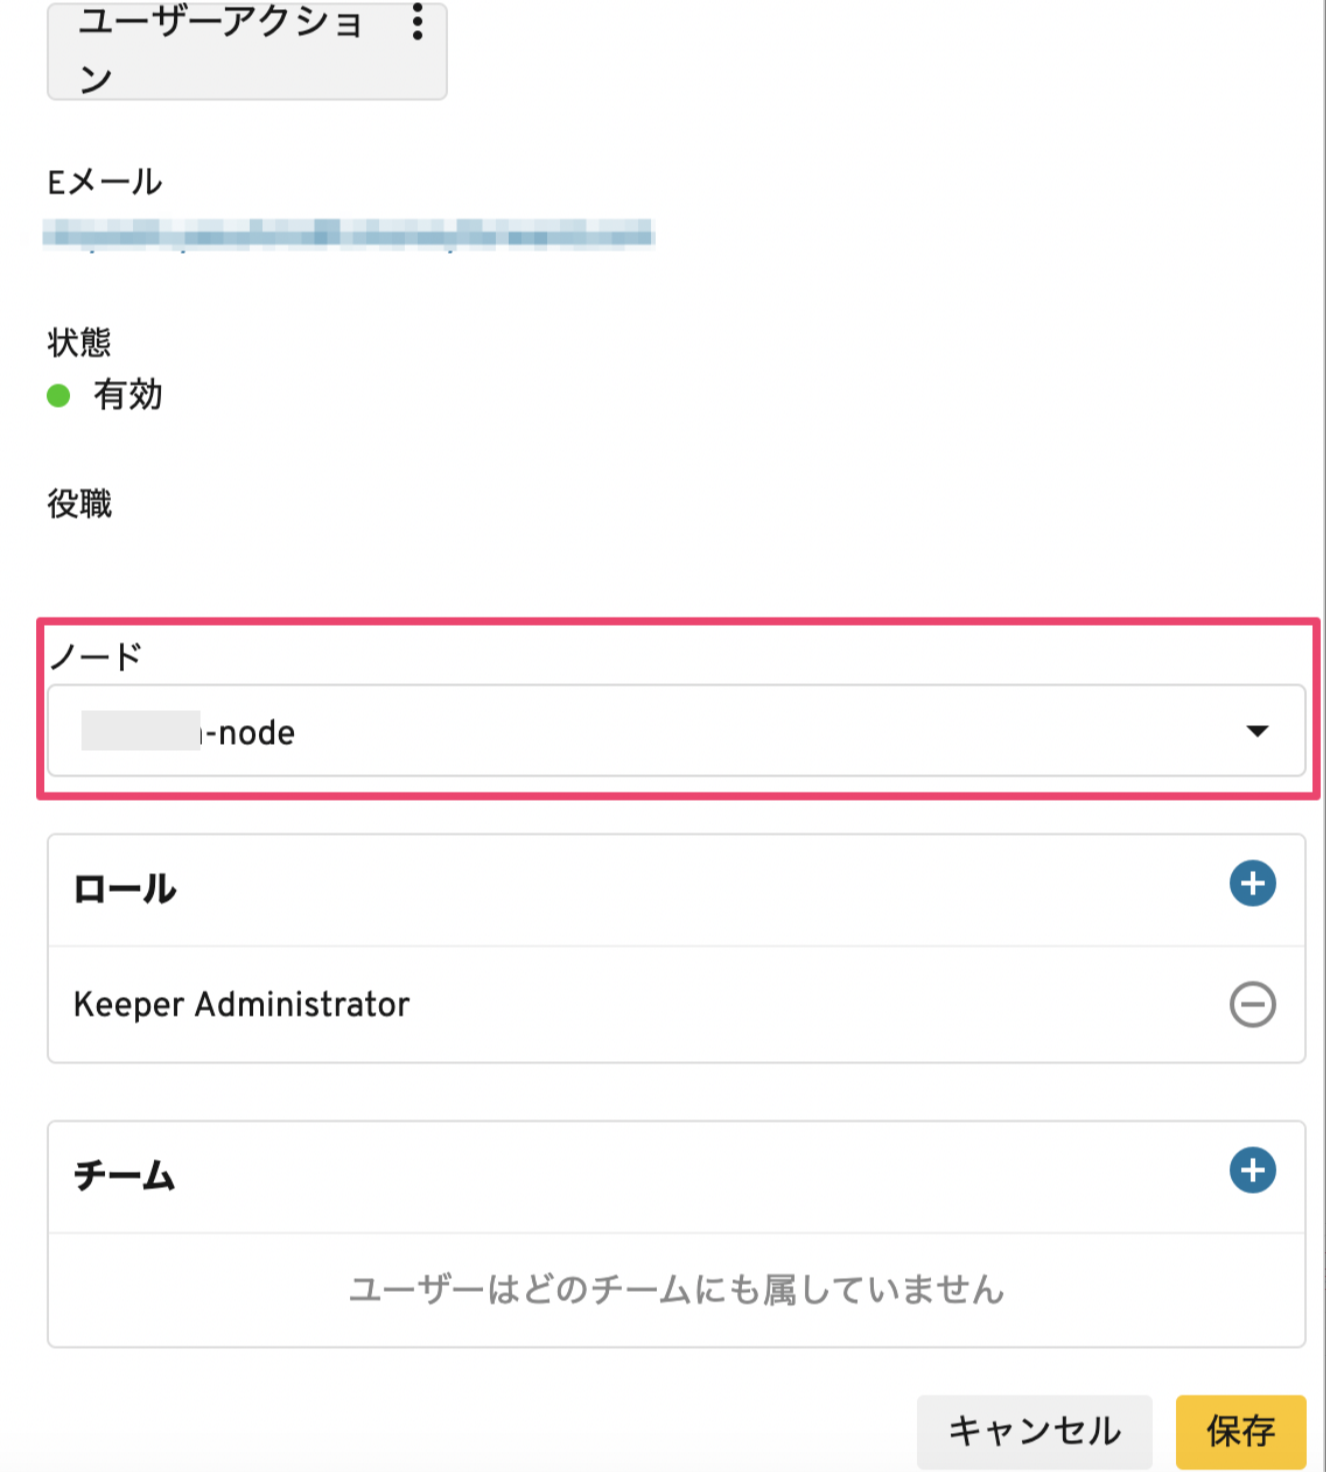Viewport: 1326px width, 1472px height.
Task: Click the yellow 保存 button
Action: pyautogui.click(x=1241, y=1431)
